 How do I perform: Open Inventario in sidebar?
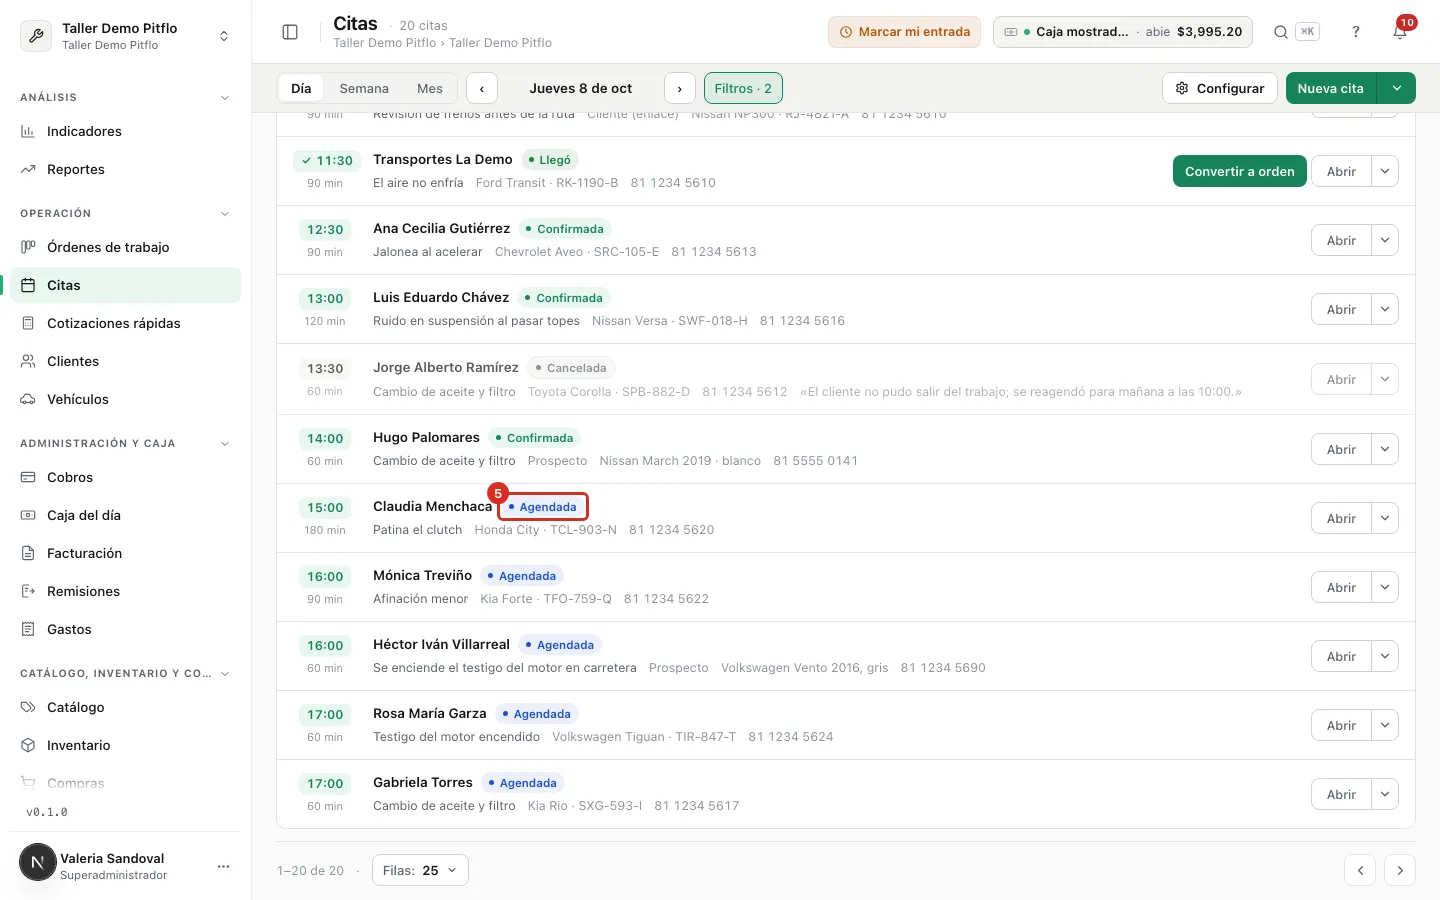126,745
